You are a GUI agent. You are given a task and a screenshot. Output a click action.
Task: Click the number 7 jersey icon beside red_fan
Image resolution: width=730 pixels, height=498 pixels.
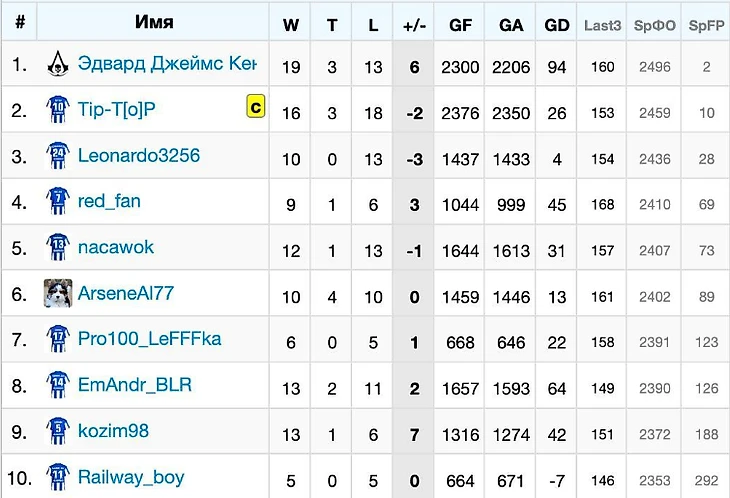[58, 201]
